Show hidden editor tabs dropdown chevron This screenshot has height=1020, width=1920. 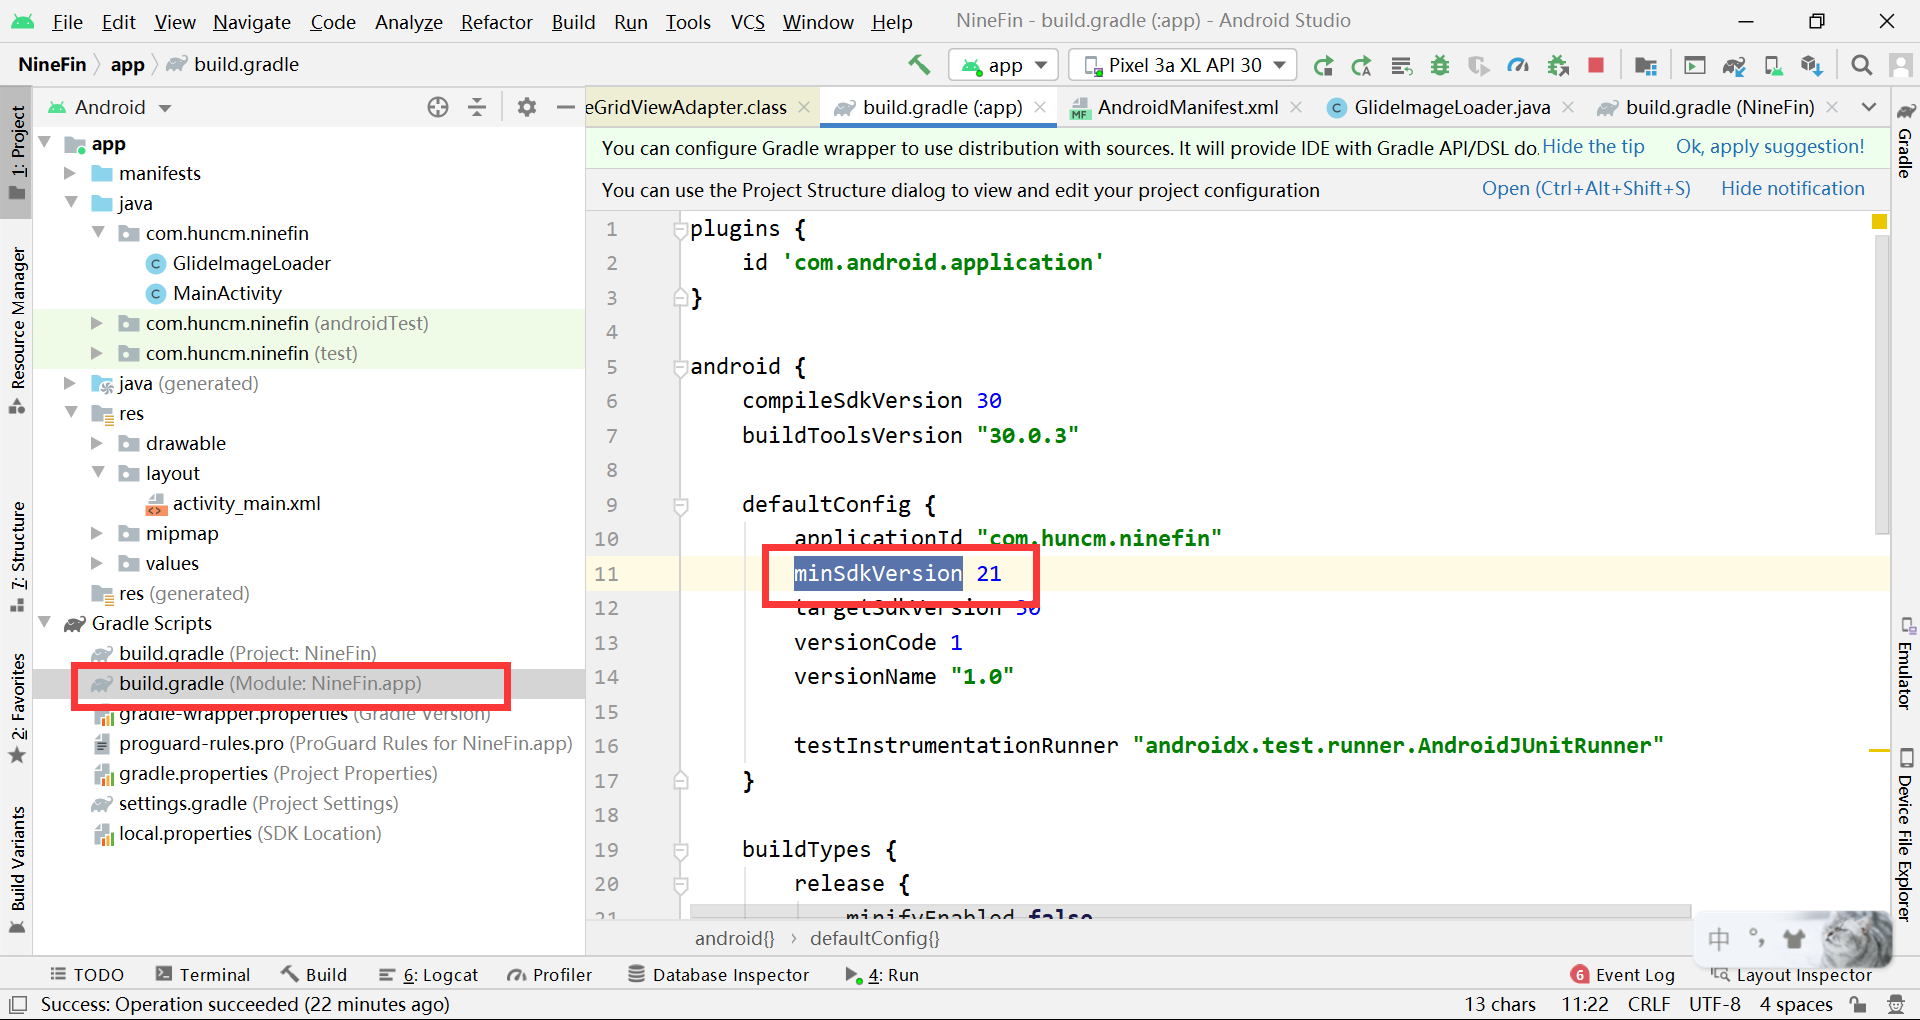(1868, 107)
